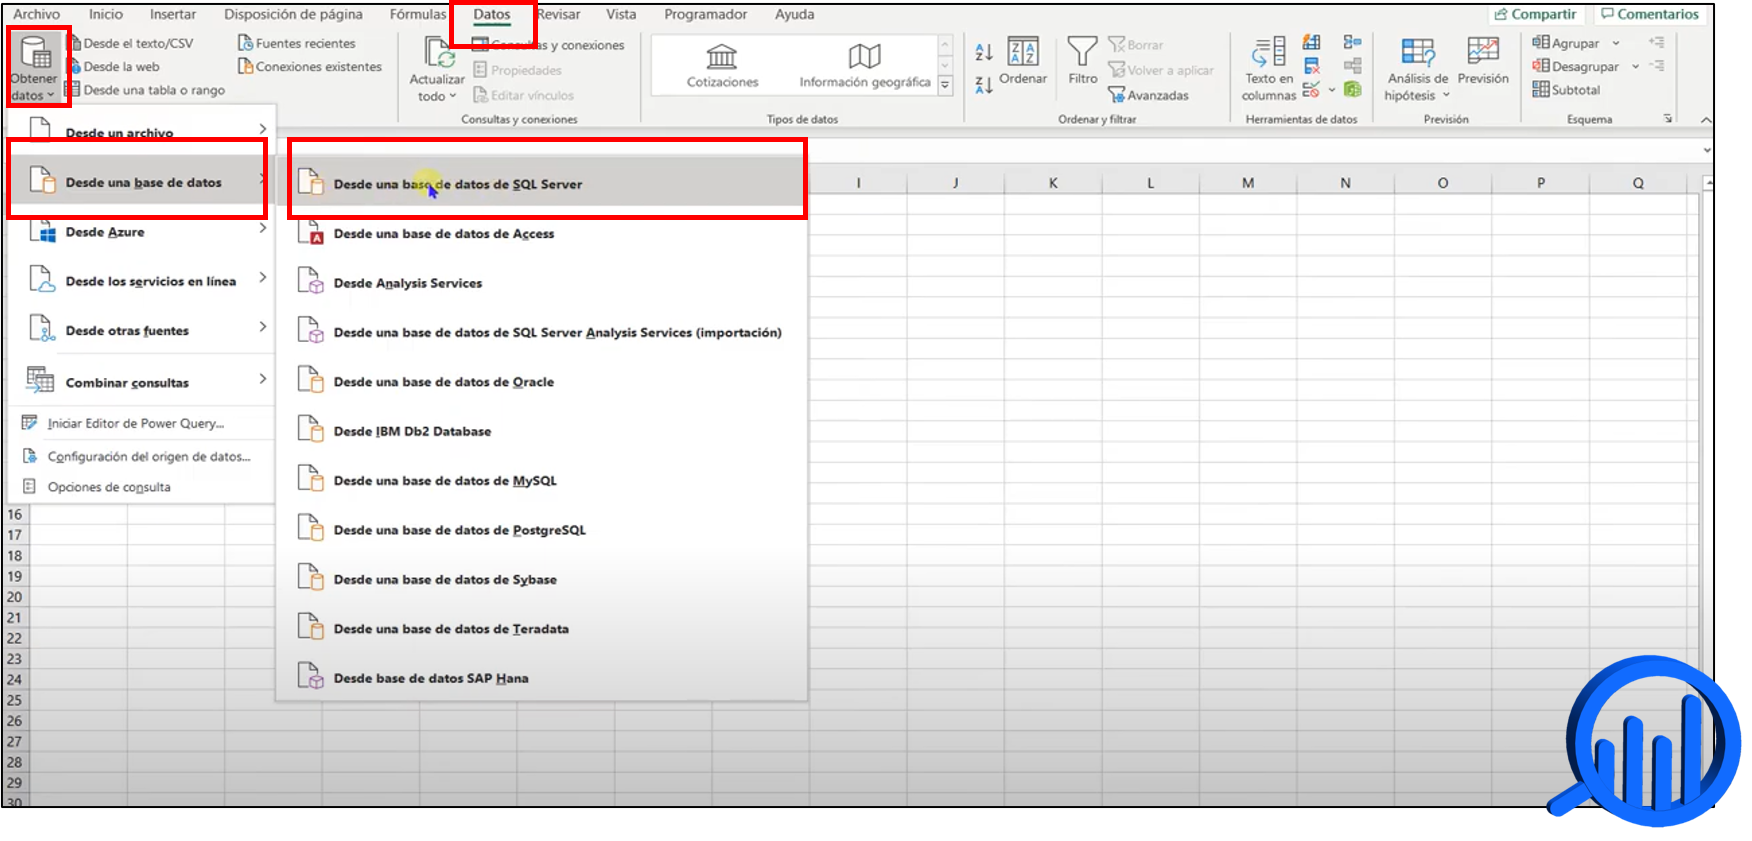
Task: Select column M header
Action: click(1248, 183)
